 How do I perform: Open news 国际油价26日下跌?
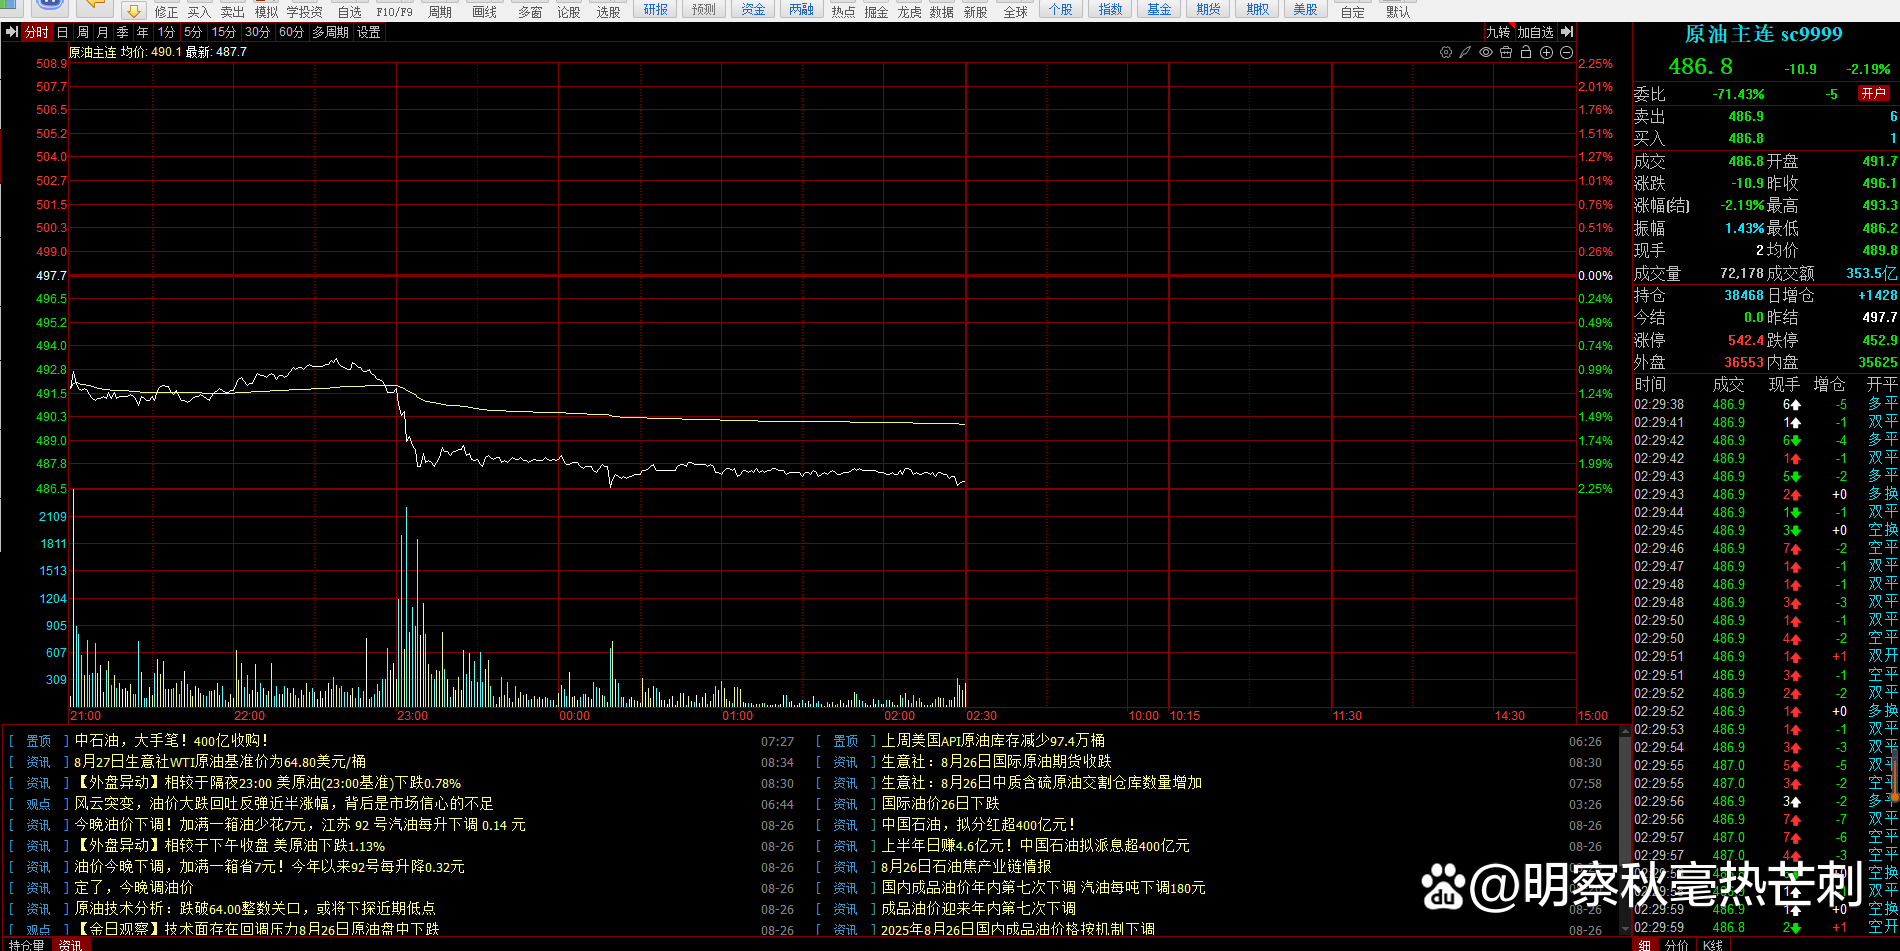tap(940, 803)
